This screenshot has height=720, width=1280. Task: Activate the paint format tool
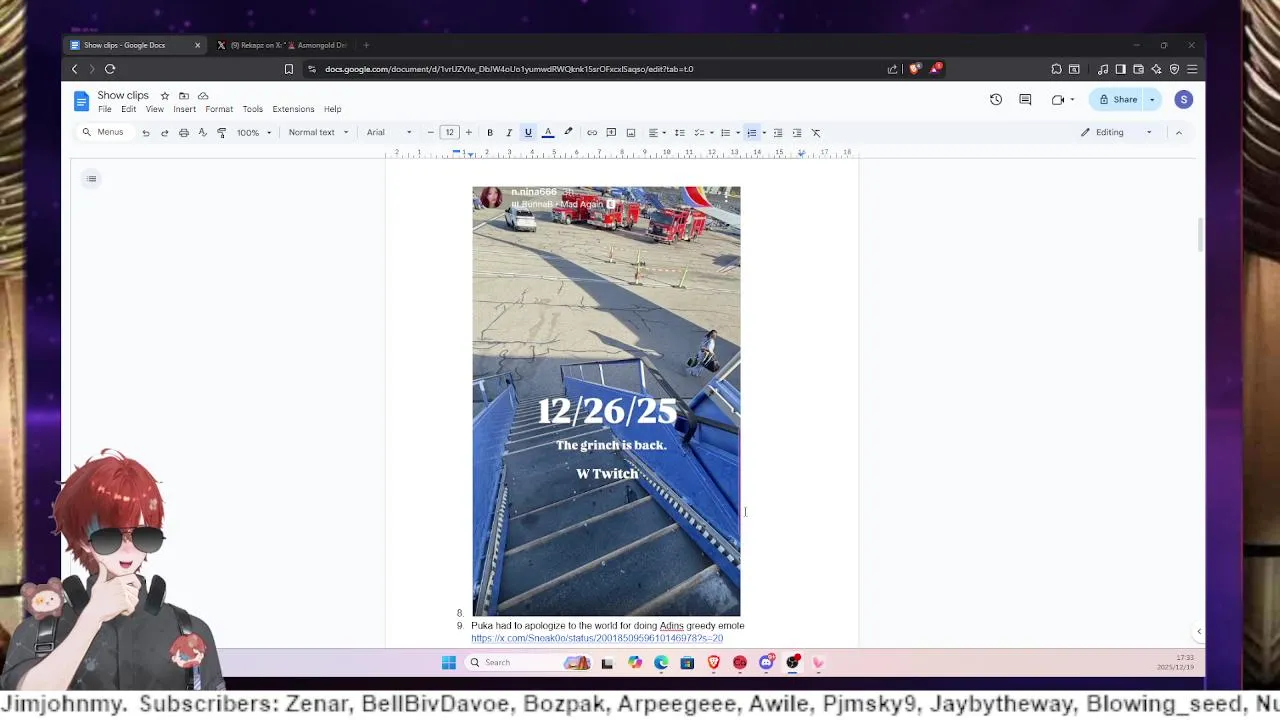[222, 133]
